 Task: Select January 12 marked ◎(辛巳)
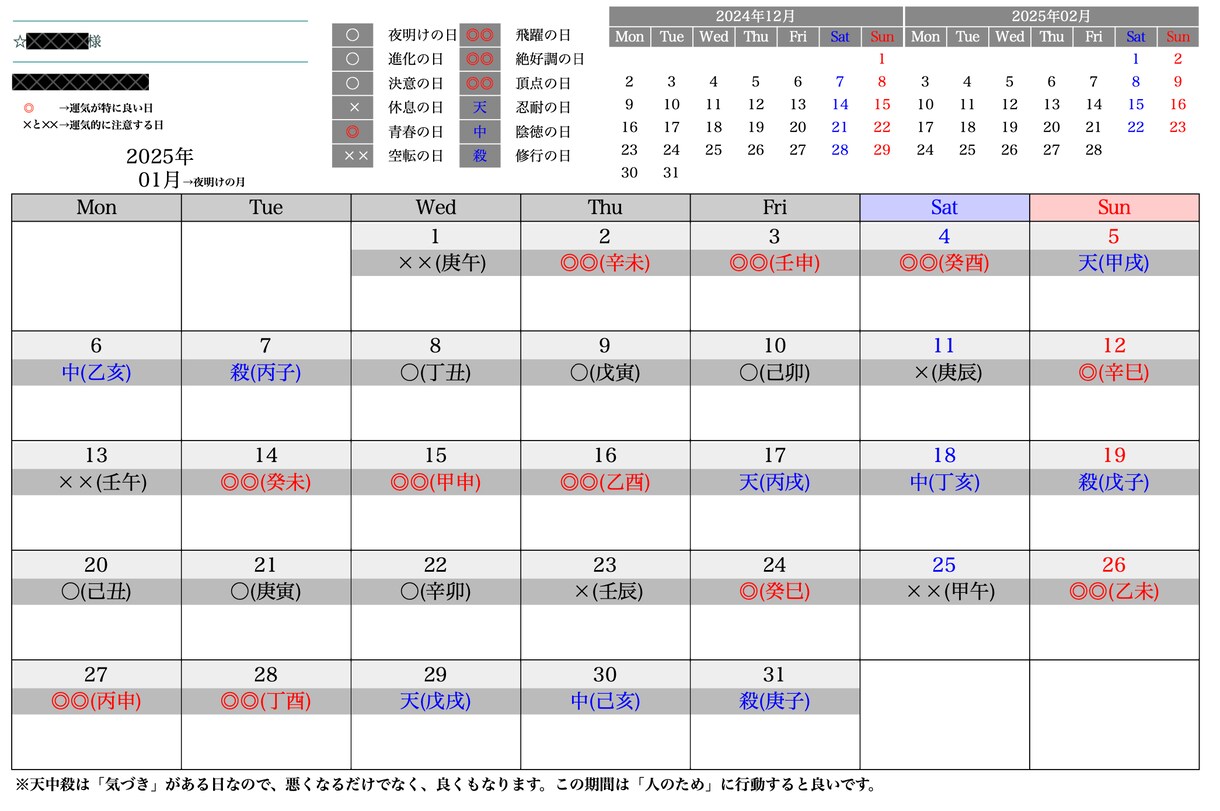(1114, 386)
